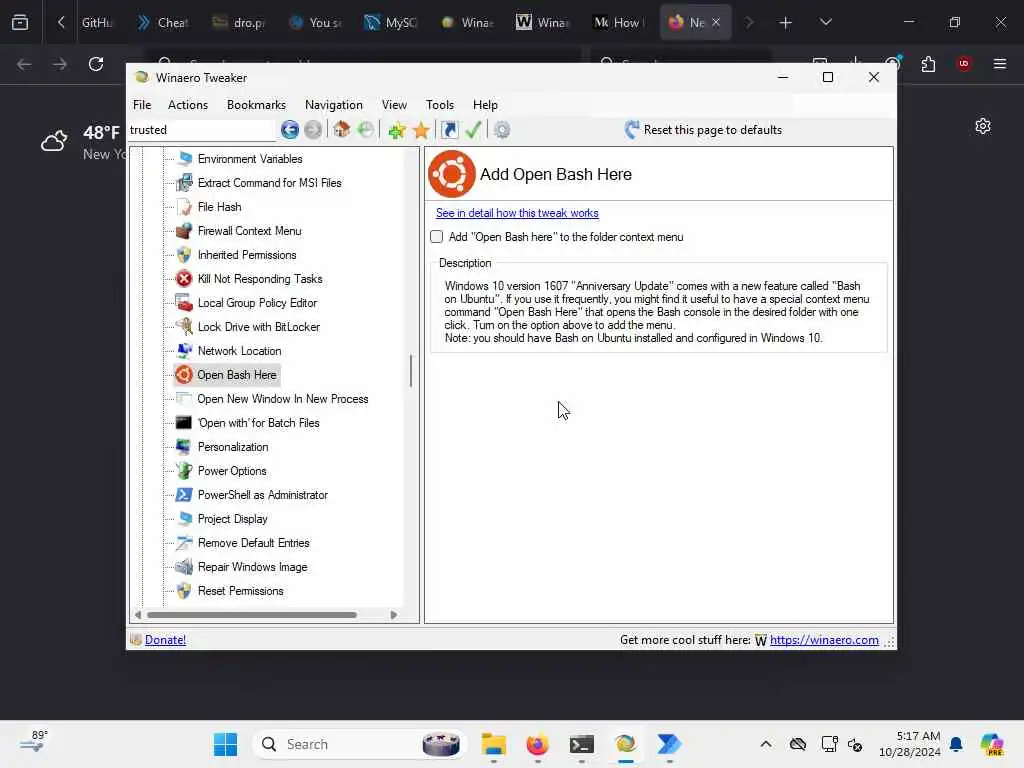The image size is (1024, 768).
Task: Reload the browser page
Action: pos(96,64)
